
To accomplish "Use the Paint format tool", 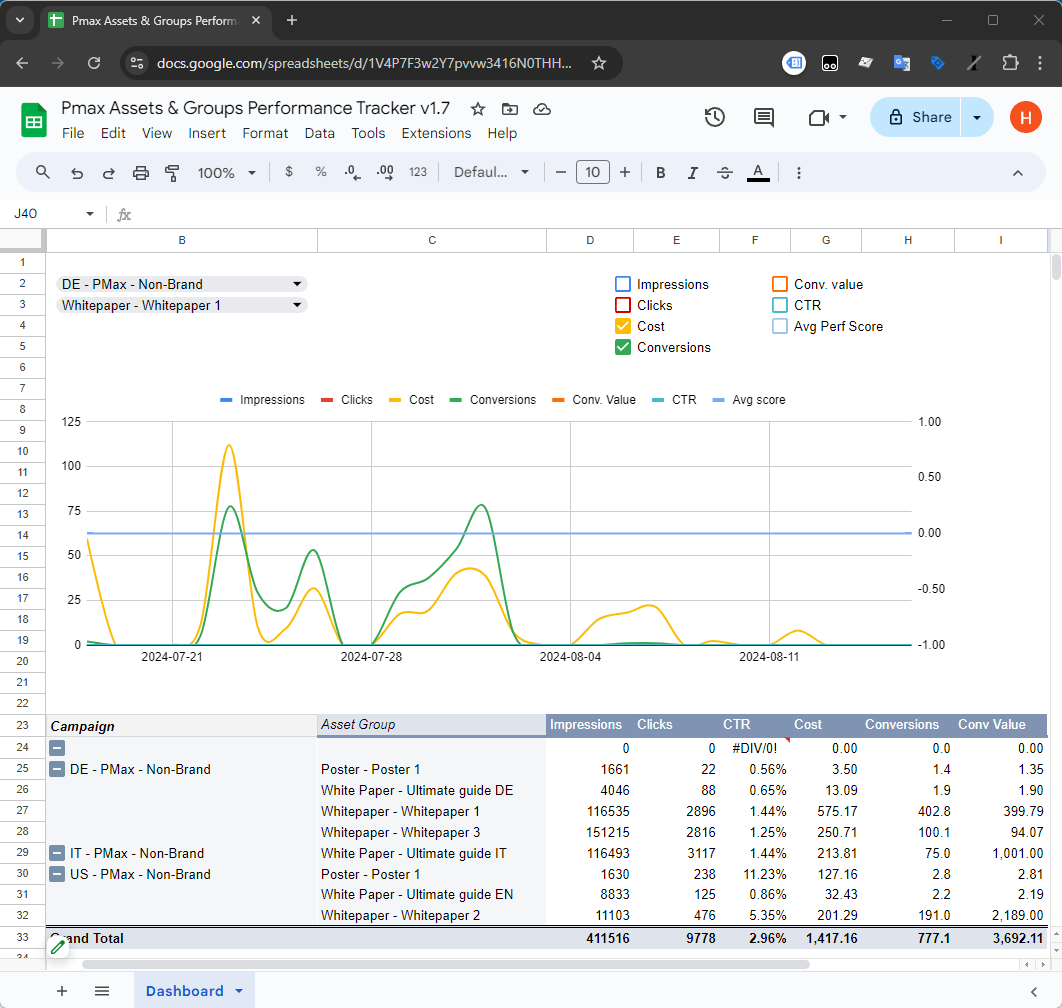I will 170,172.
